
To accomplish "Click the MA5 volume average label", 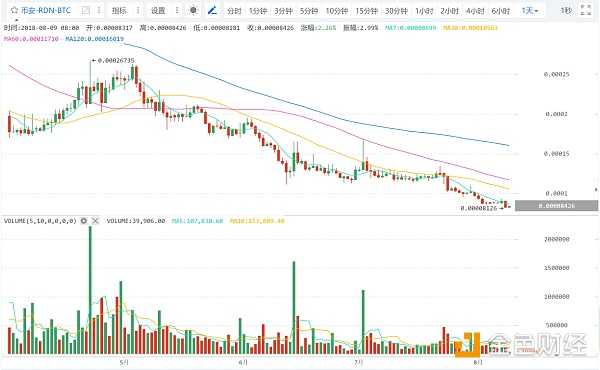I will click(x=197, y=221).
